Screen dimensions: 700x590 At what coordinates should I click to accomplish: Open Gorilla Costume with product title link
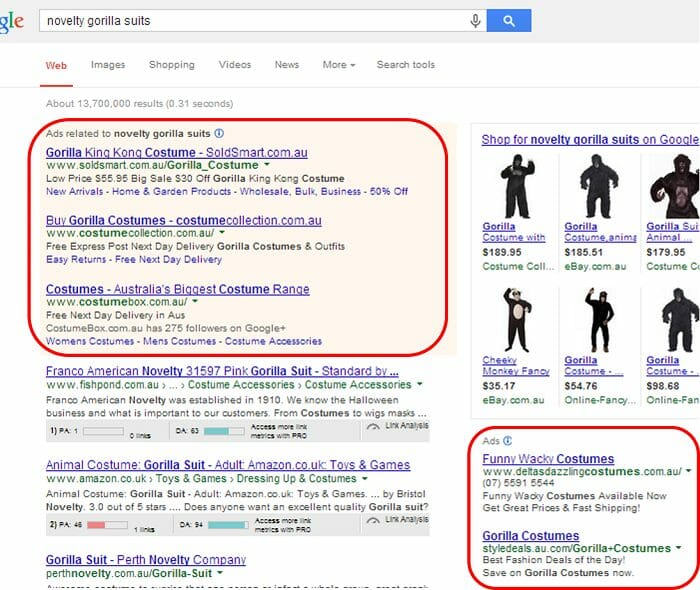point(513,232)
